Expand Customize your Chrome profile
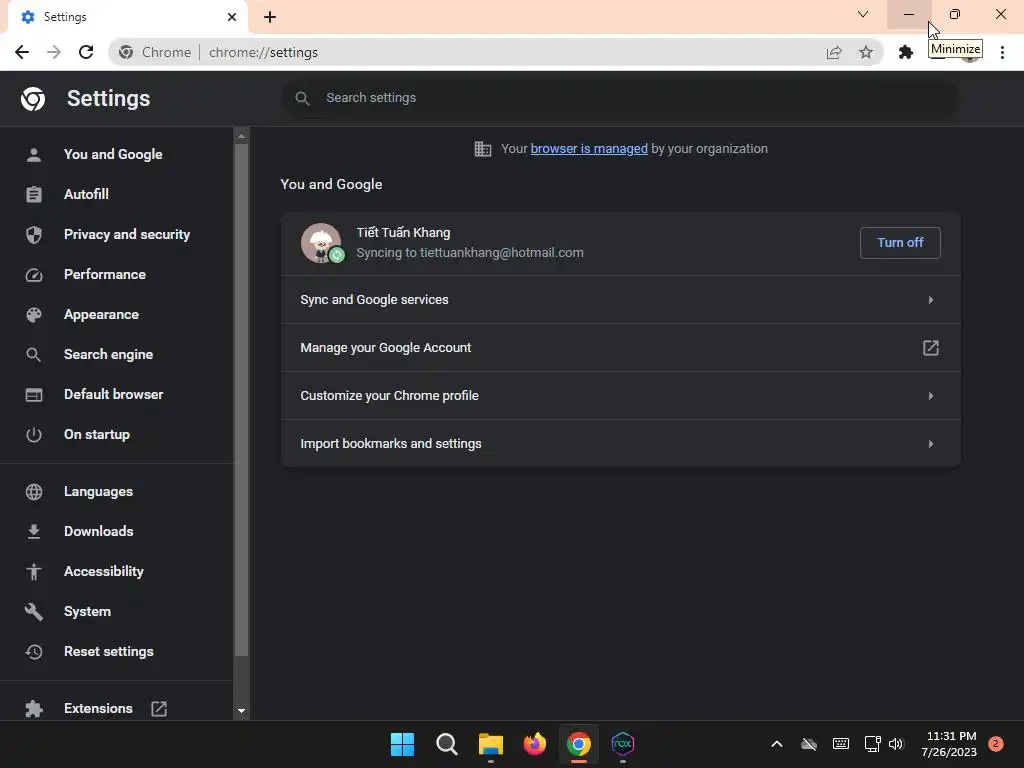This screenshot has width=1024, height=768. [620, 396]
